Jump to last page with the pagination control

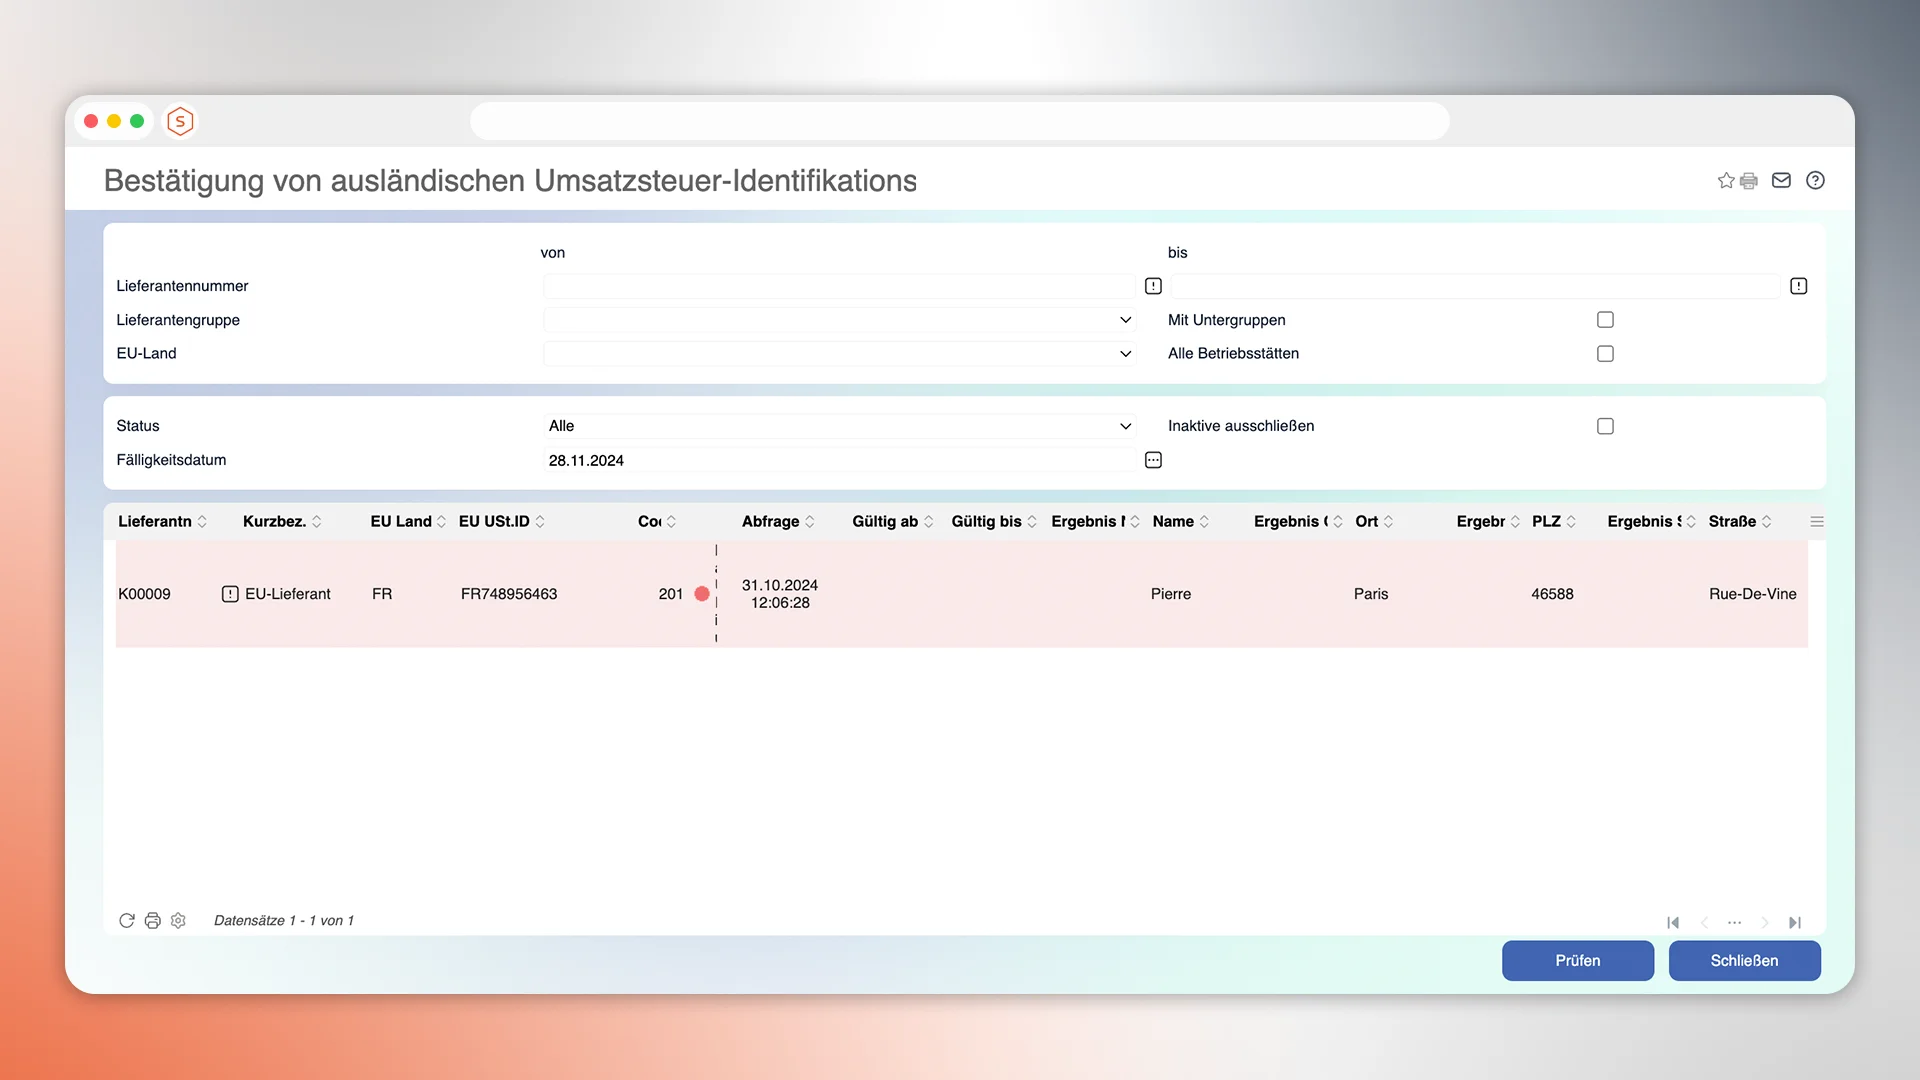coord(1795,922)
